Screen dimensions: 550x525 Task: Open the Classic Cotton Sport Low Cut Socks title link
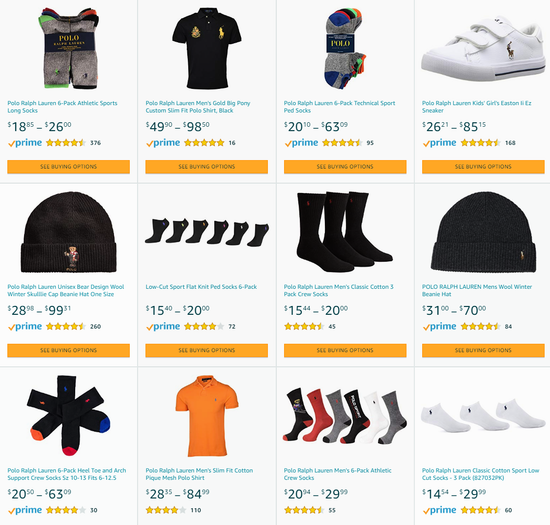(x=481, y=474)
